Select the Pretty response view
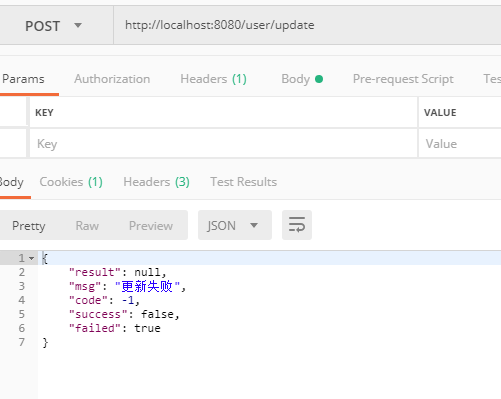Viewport: 501px width, 399px height. point(29,226)
